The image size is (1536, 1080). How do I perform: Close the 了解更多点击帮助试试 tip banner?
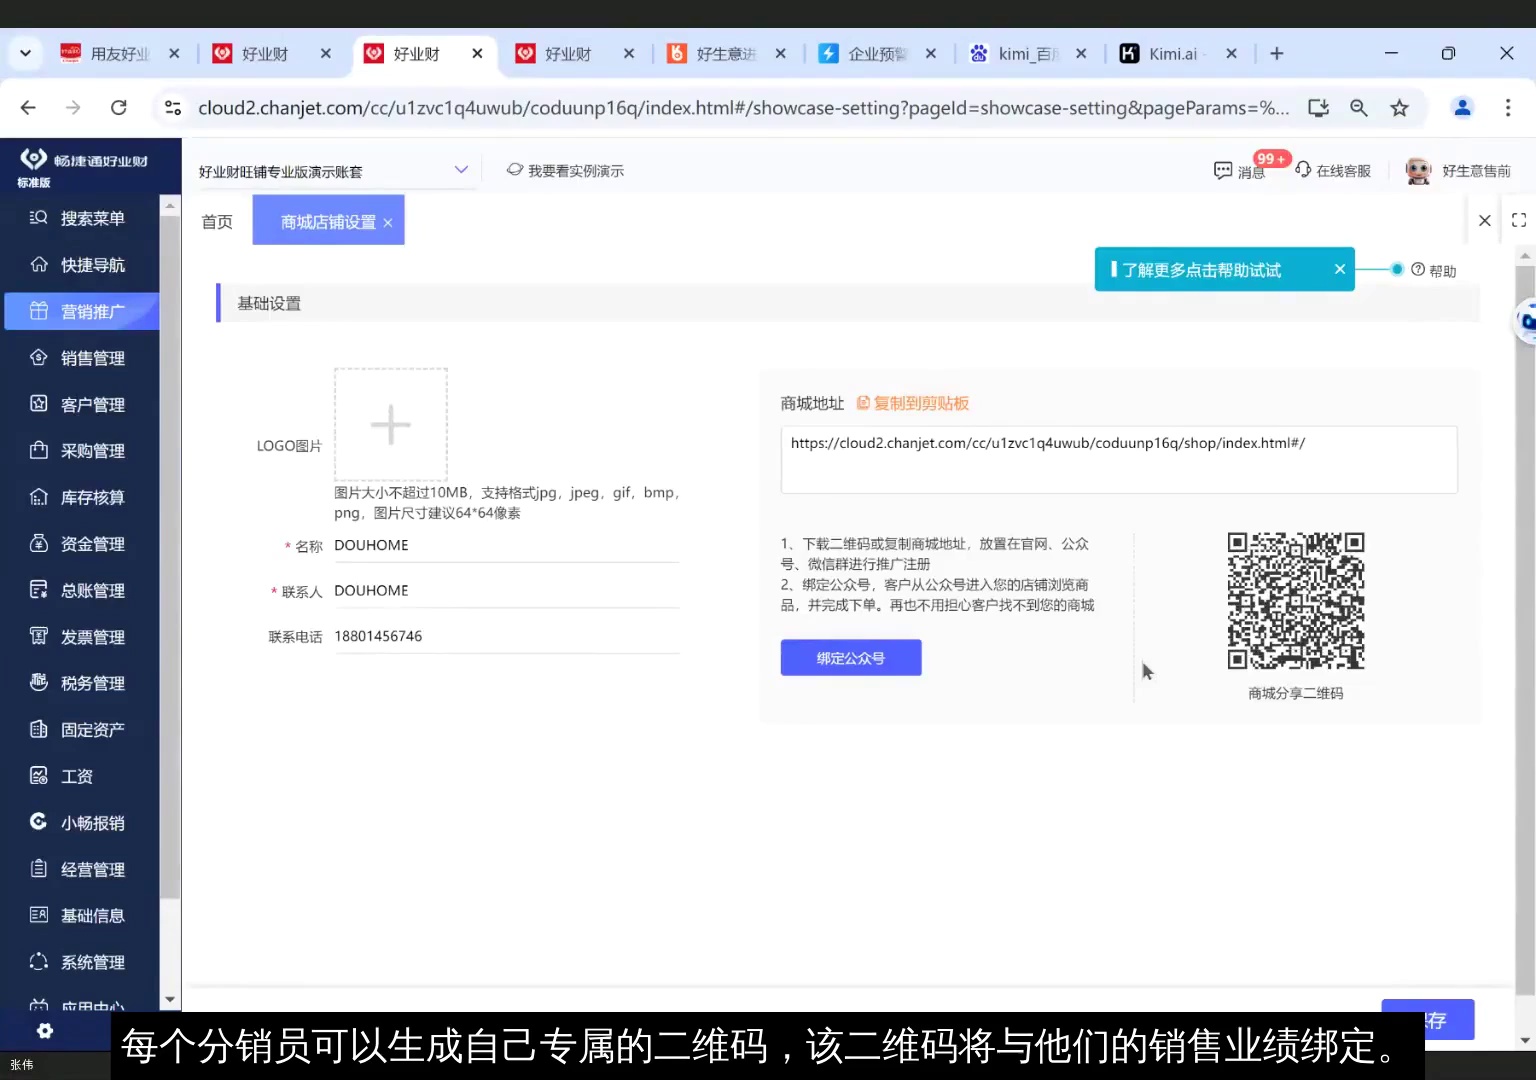tap(1339, 269)
